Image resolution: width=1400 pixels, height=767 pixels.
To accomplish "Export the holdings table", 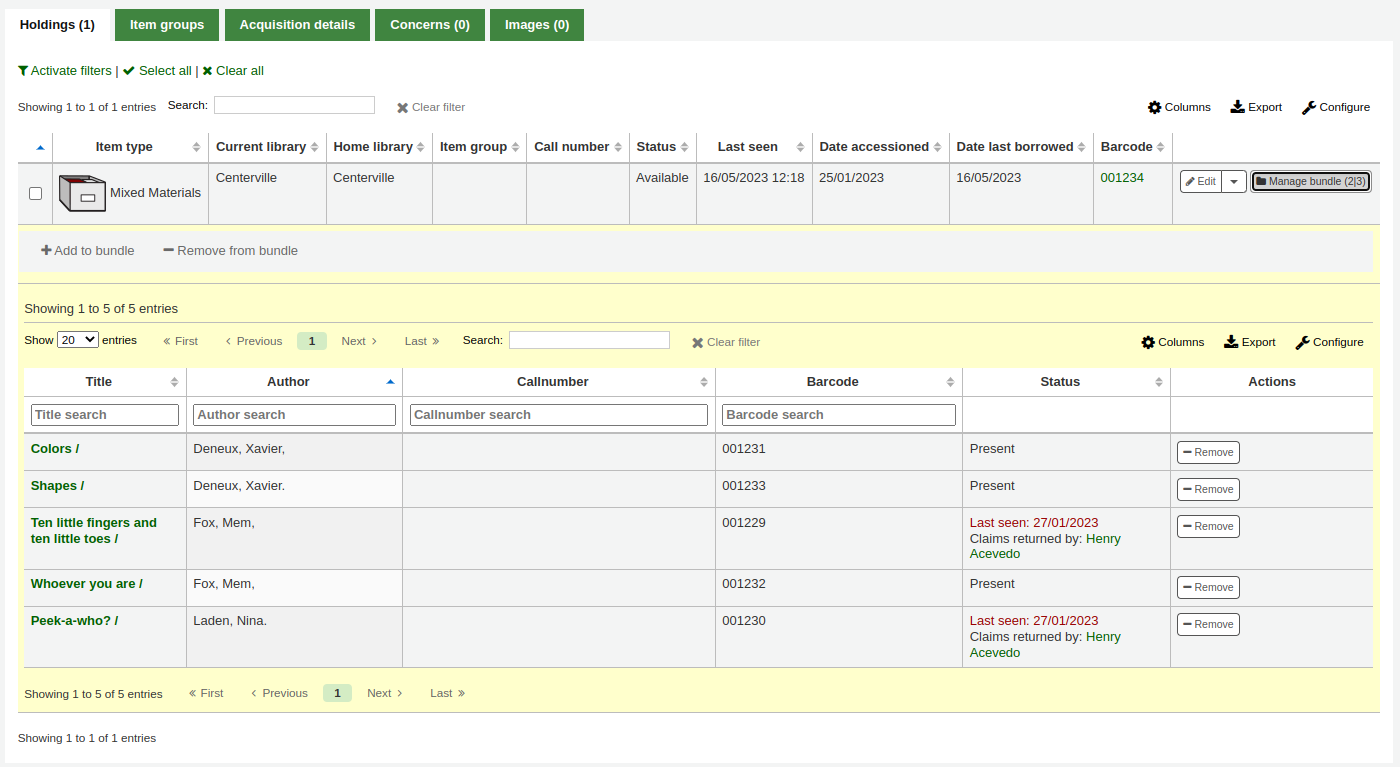I will coord(1255,107).
